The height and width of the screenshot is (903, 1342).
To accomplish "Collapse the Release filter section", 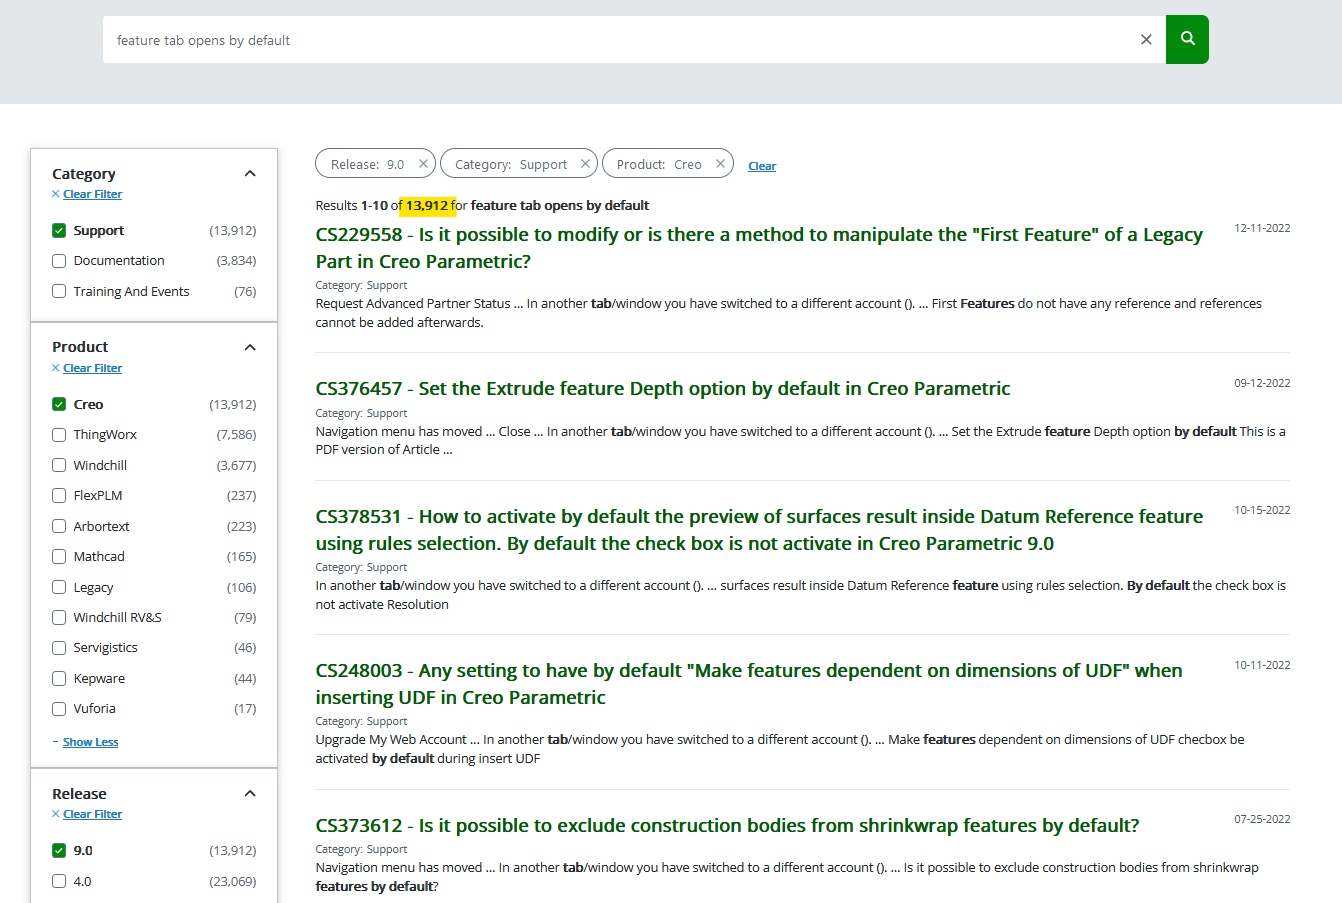I will (250, 792).
